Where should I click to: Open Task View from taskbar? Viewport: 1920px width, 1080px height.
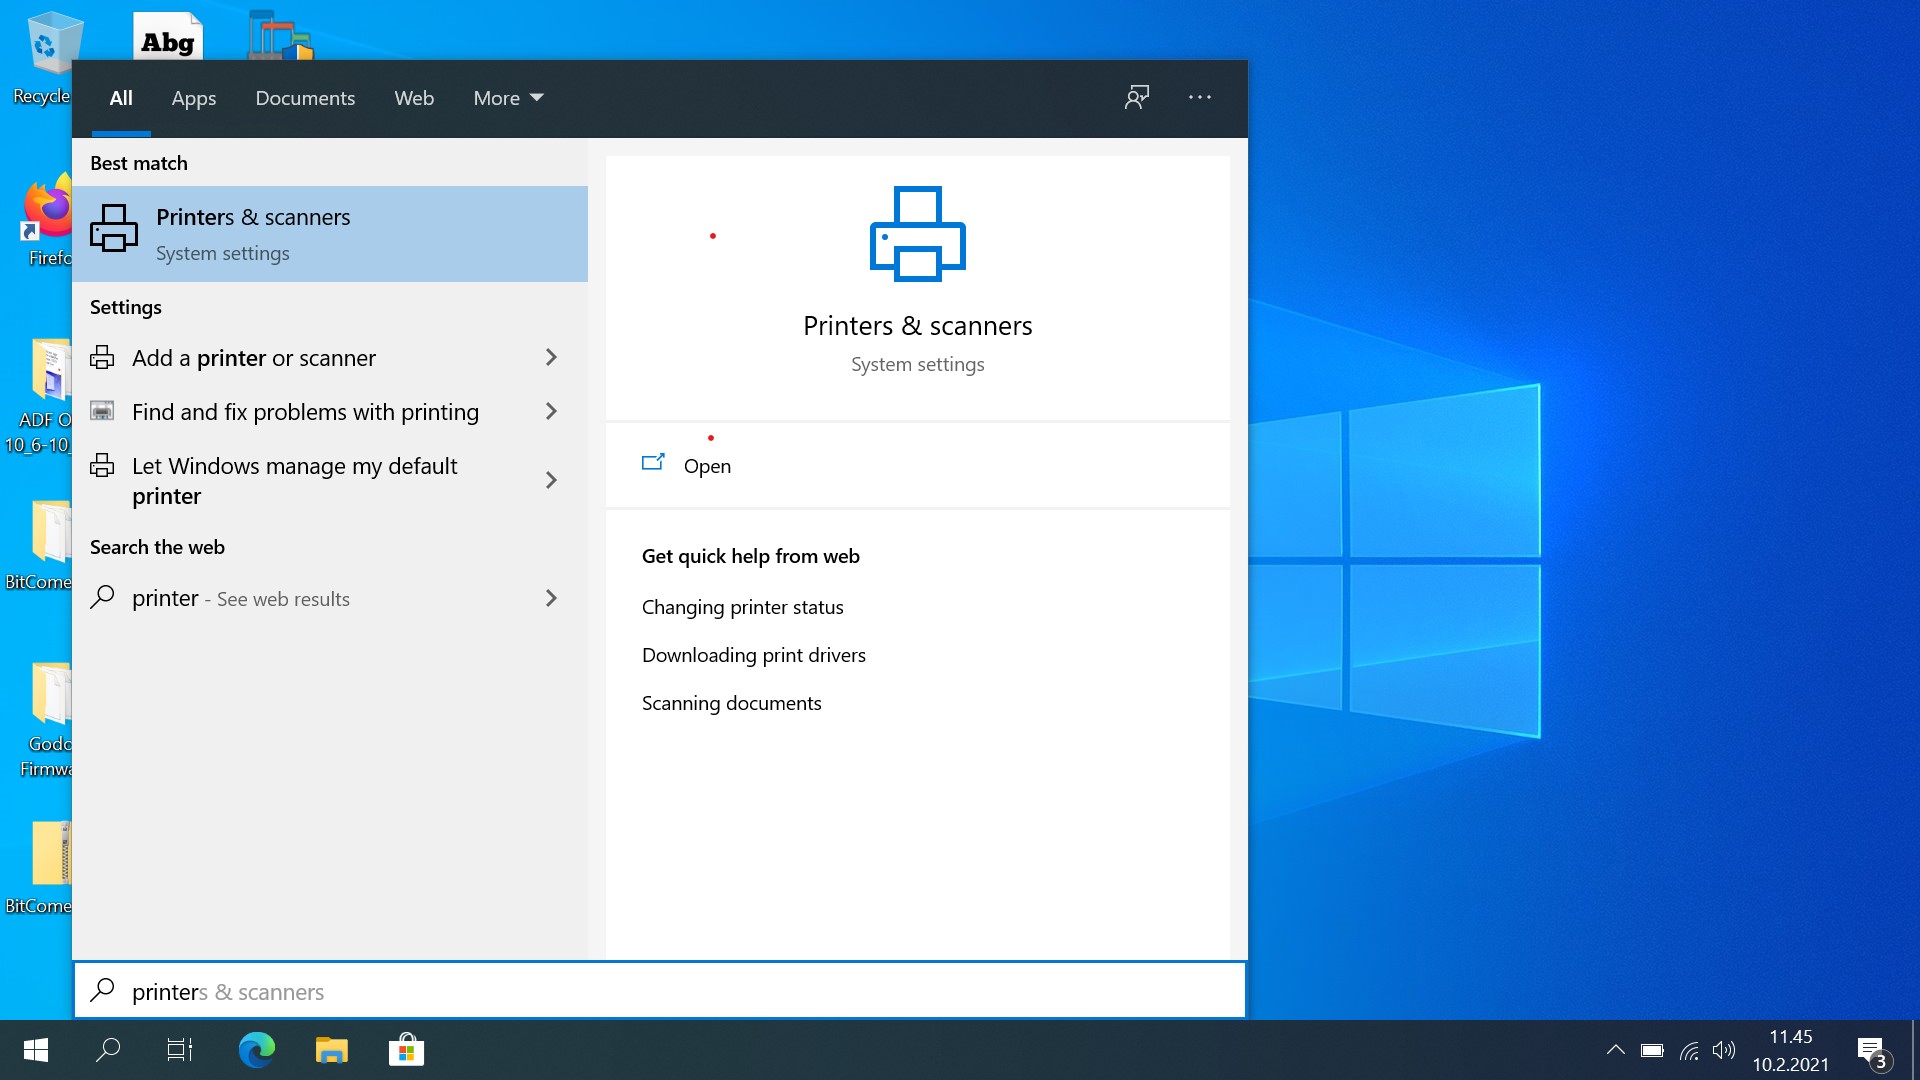[180, 1050]
